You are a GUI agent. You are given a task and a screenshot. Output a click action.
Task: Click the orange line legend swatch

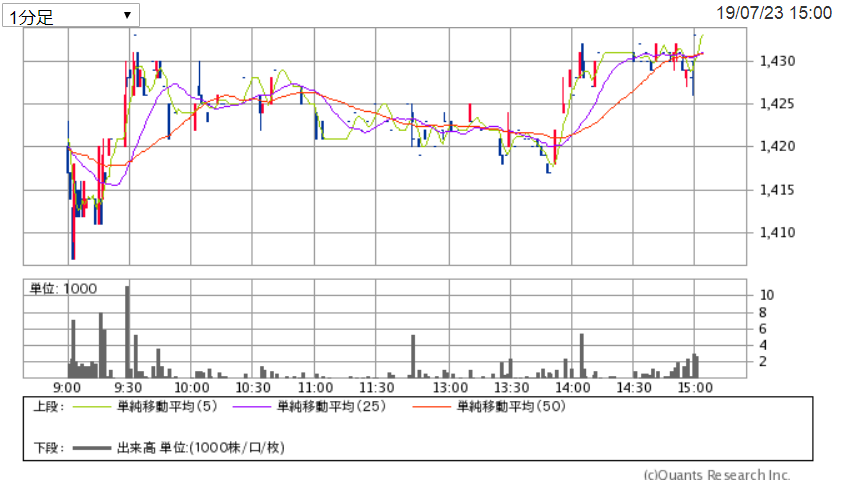click(431, 407)
